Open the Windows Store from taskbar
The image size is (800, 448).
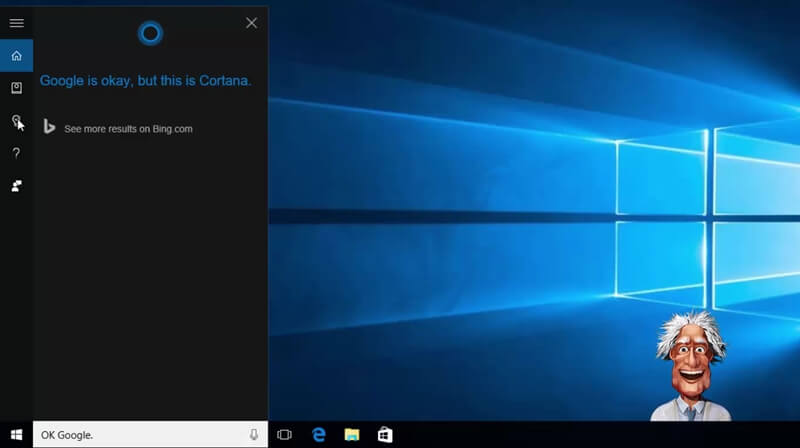point(385,435)
